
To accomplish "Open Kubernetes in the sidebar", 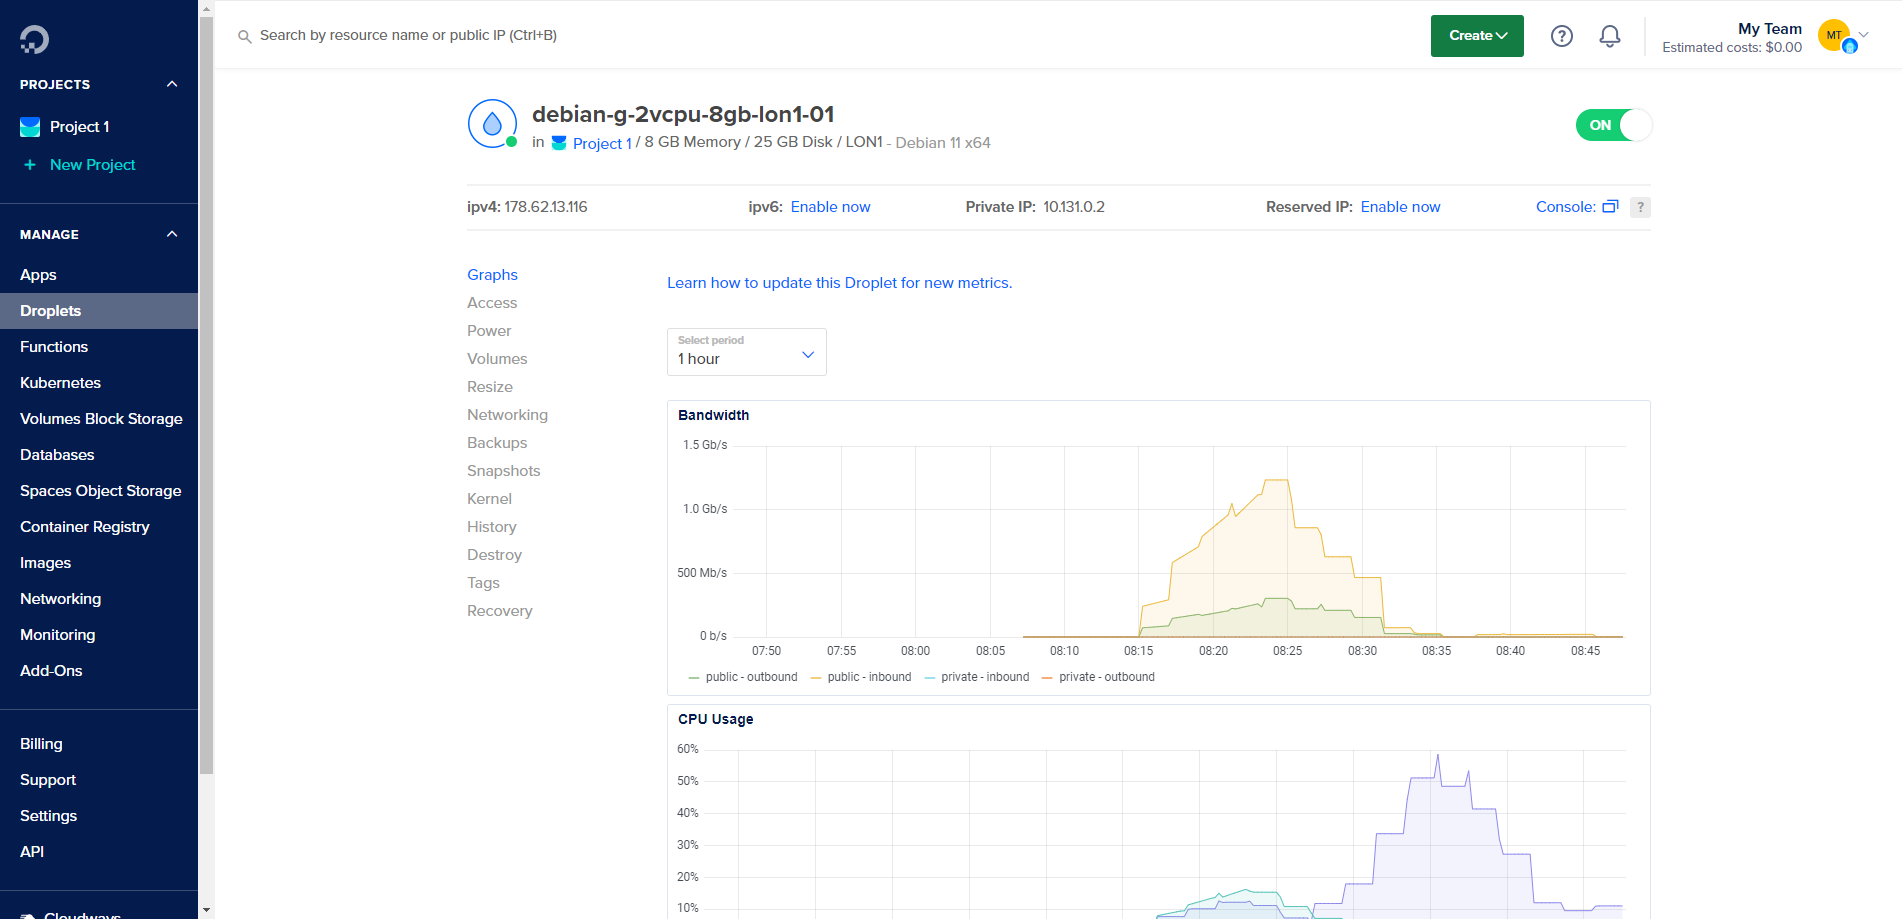I will (x=60, y=383).
